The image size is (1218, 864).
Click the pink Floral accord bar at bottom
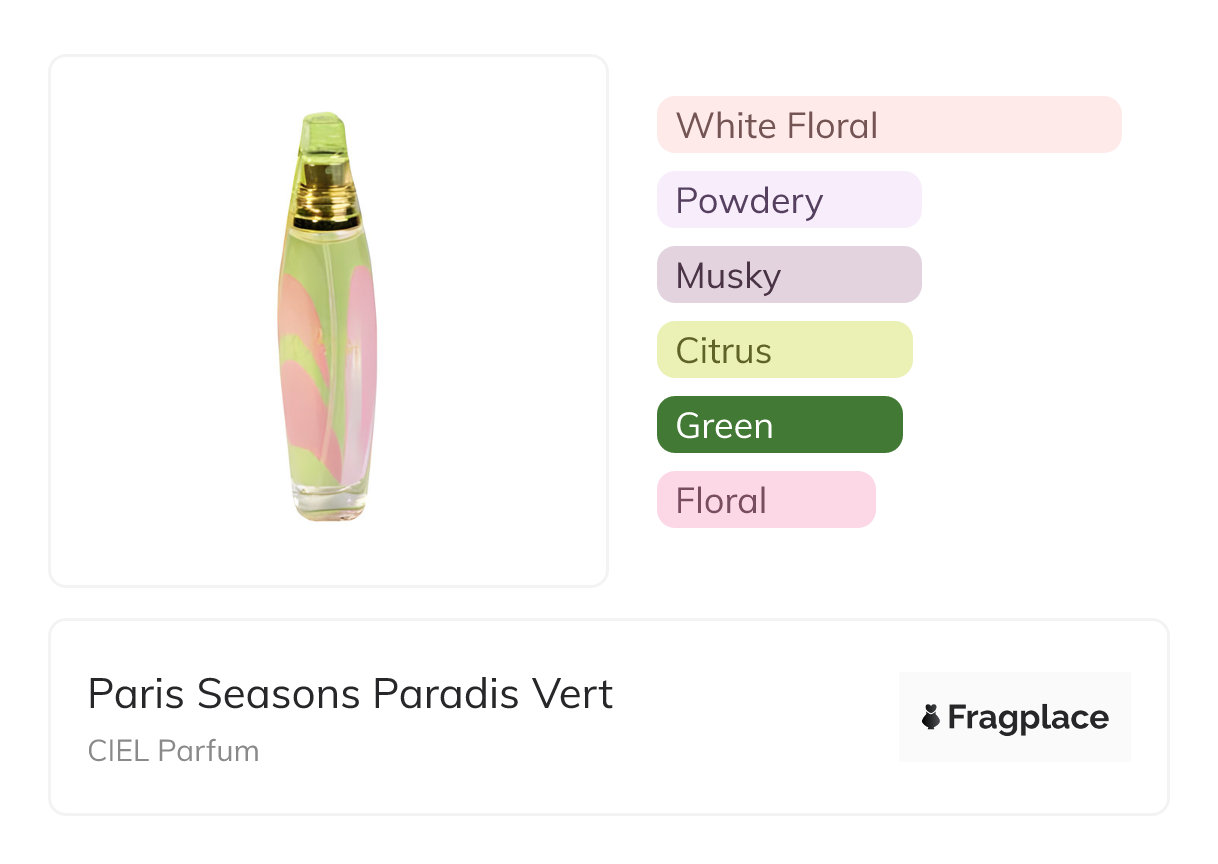765,500
